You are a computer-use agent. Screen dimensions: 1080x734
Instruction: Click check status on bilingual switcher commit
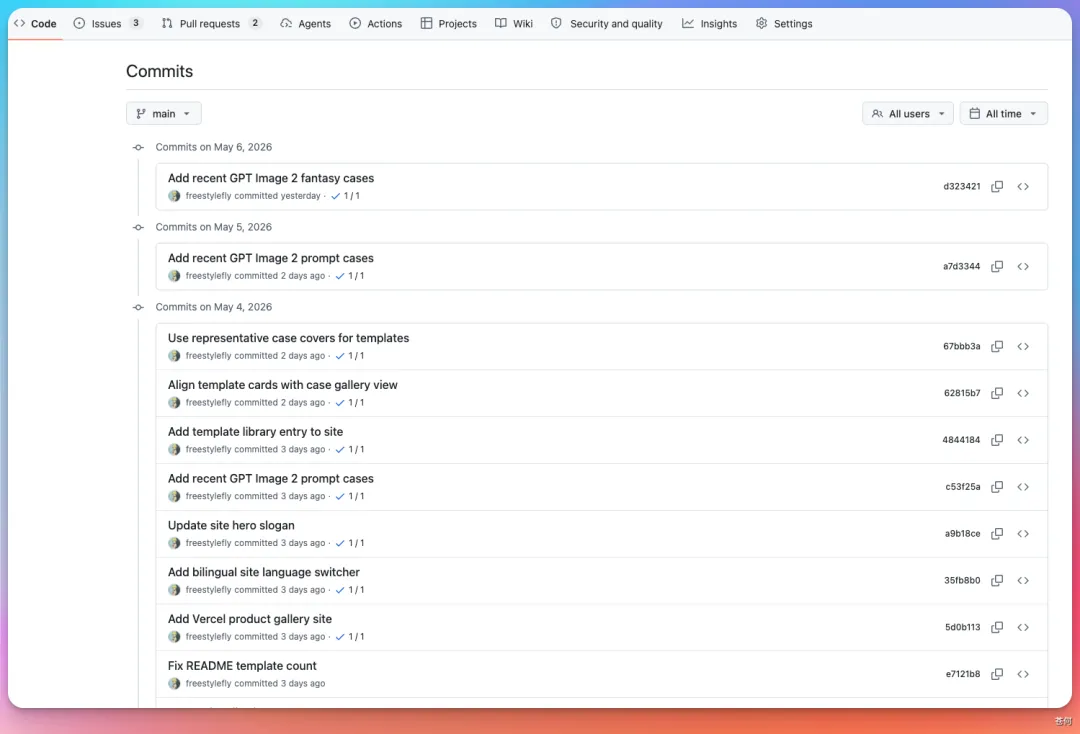[x=349, y=590]
